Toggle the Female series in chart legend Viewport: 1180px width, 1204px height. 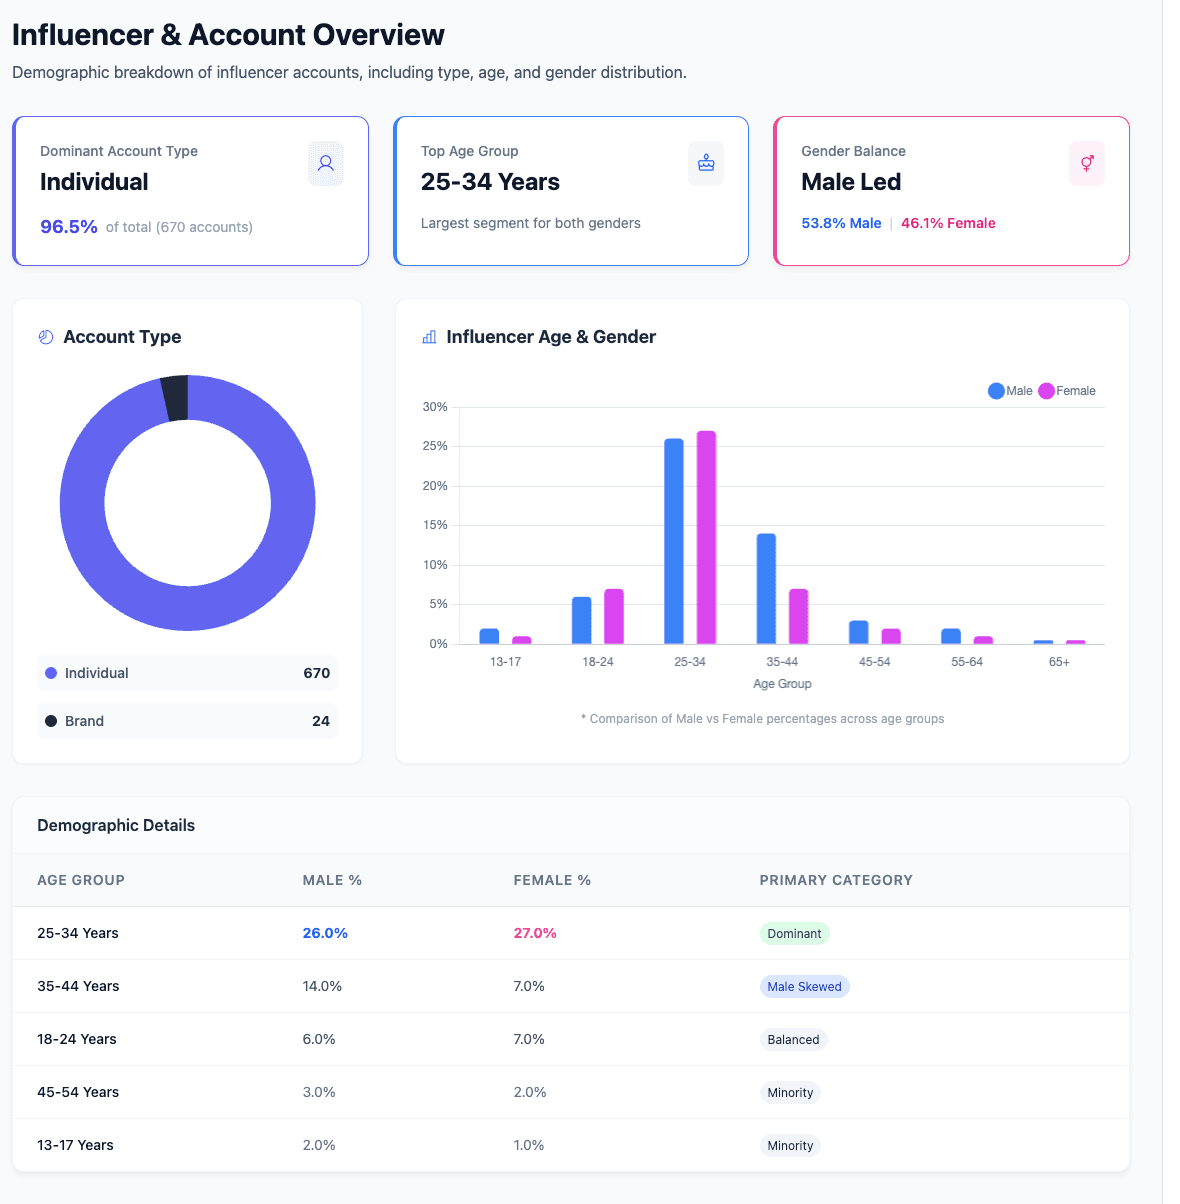[1067, 391]
